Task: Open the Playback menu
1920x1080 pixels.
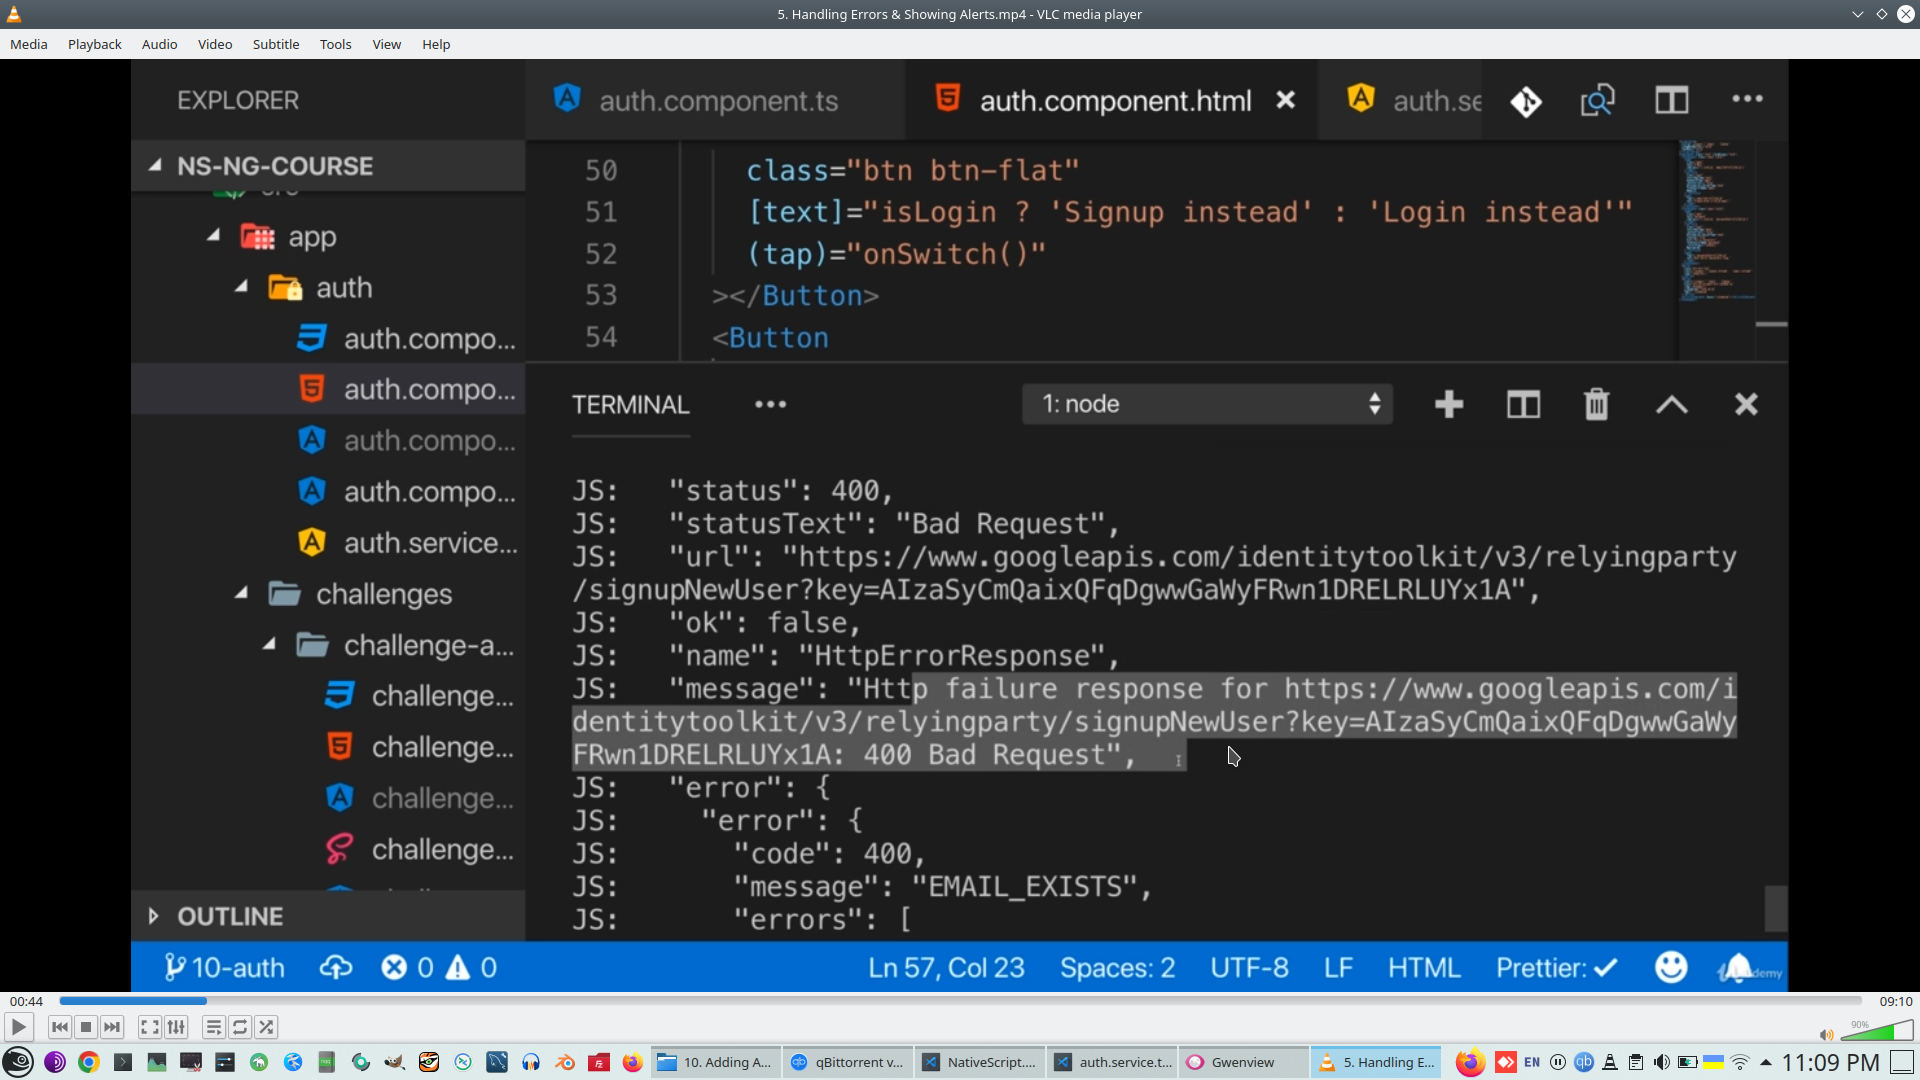Action: click(x=94, y=44)
